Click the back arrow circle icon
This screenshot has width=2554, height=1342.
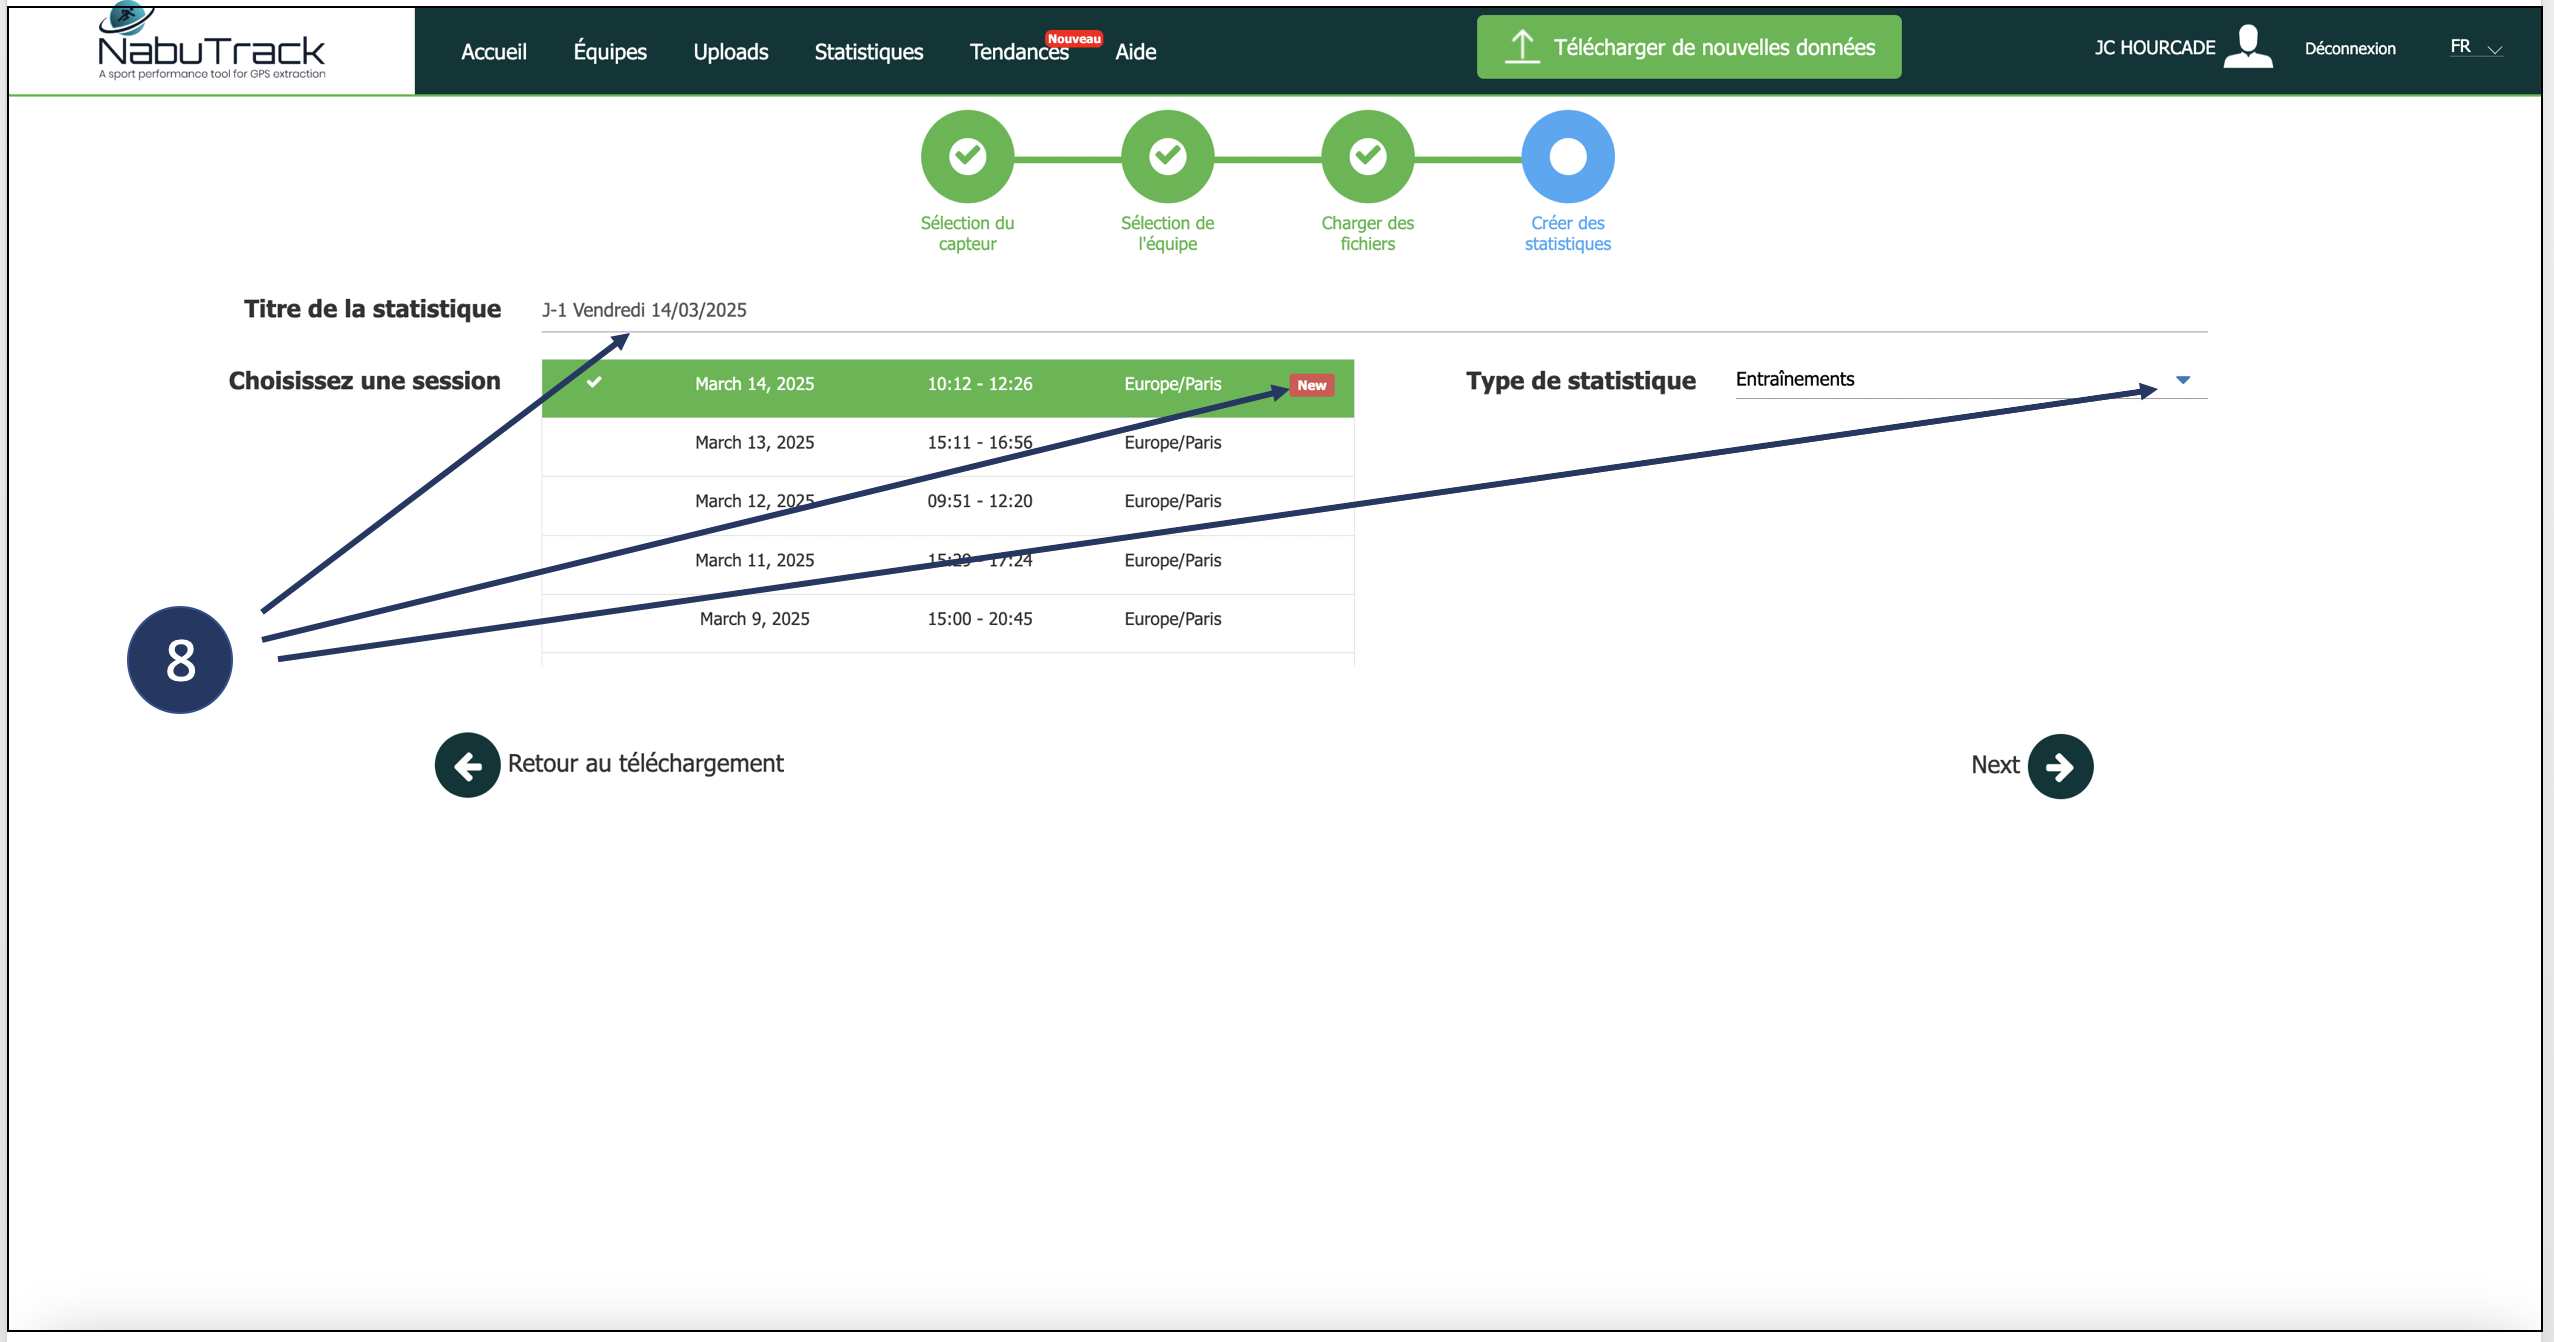pos(467,765)
